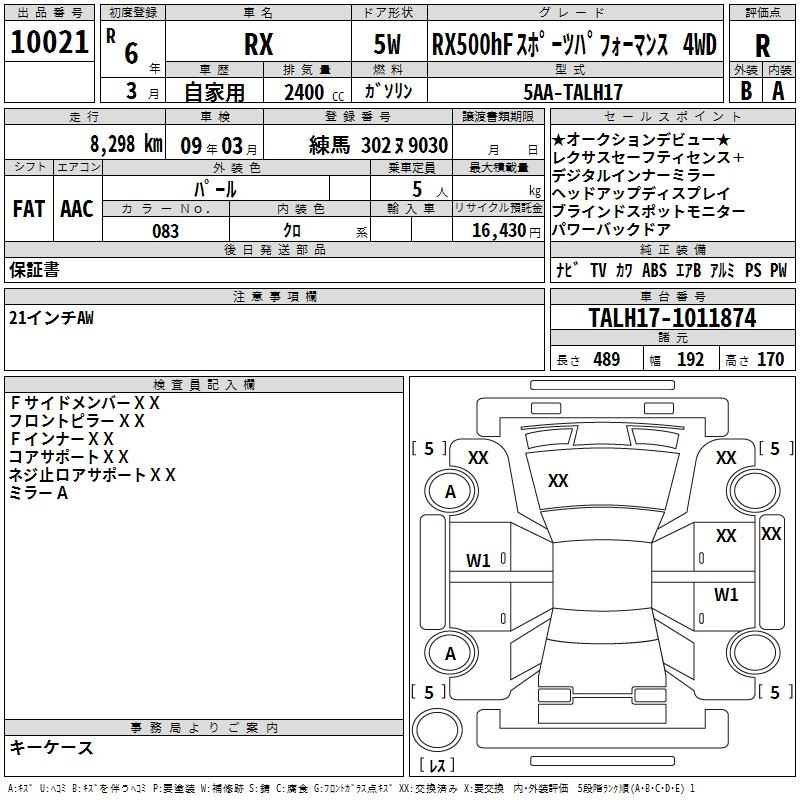Click inspector note ミラー A
800x800 pixels.
tap(39, 493)
